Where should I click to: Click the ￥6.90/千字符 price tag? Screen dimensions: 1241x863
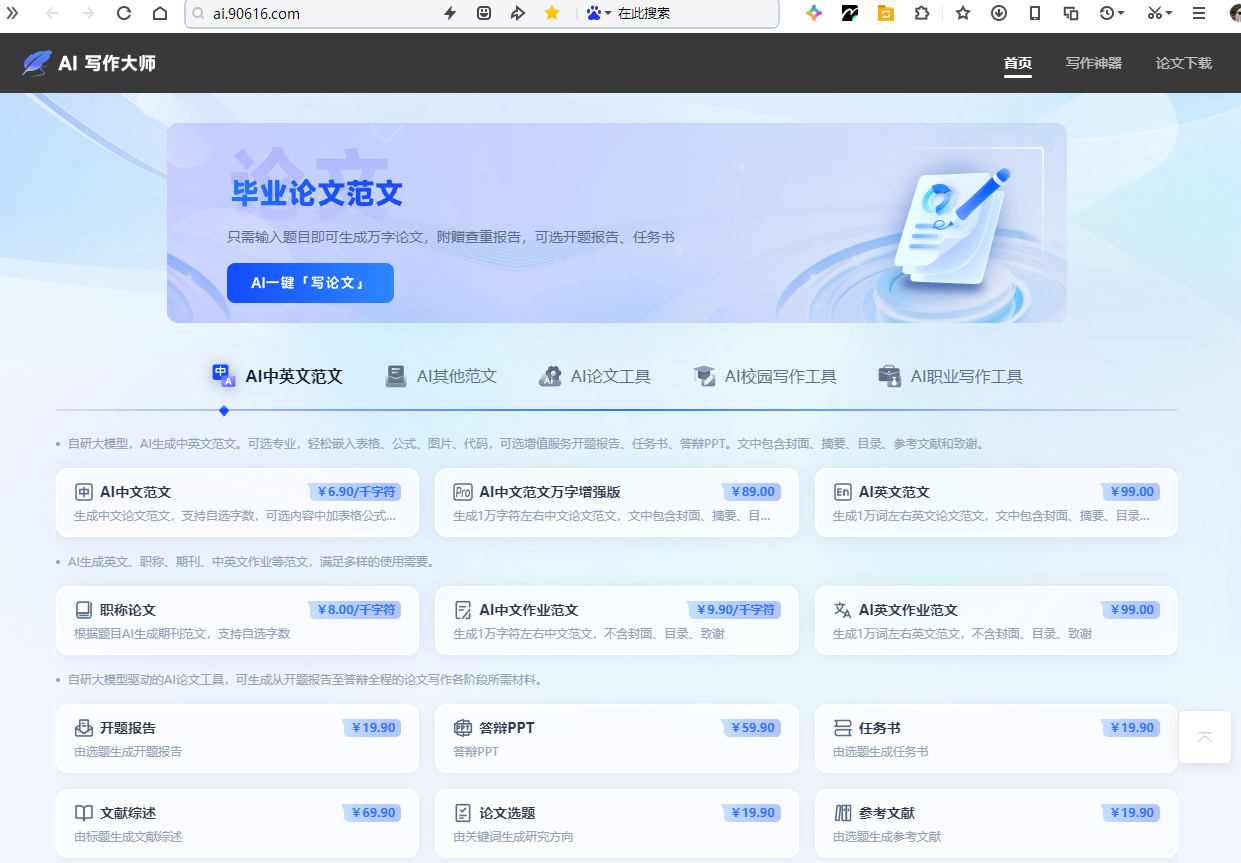pyautogui.click(x=355, y=492)
